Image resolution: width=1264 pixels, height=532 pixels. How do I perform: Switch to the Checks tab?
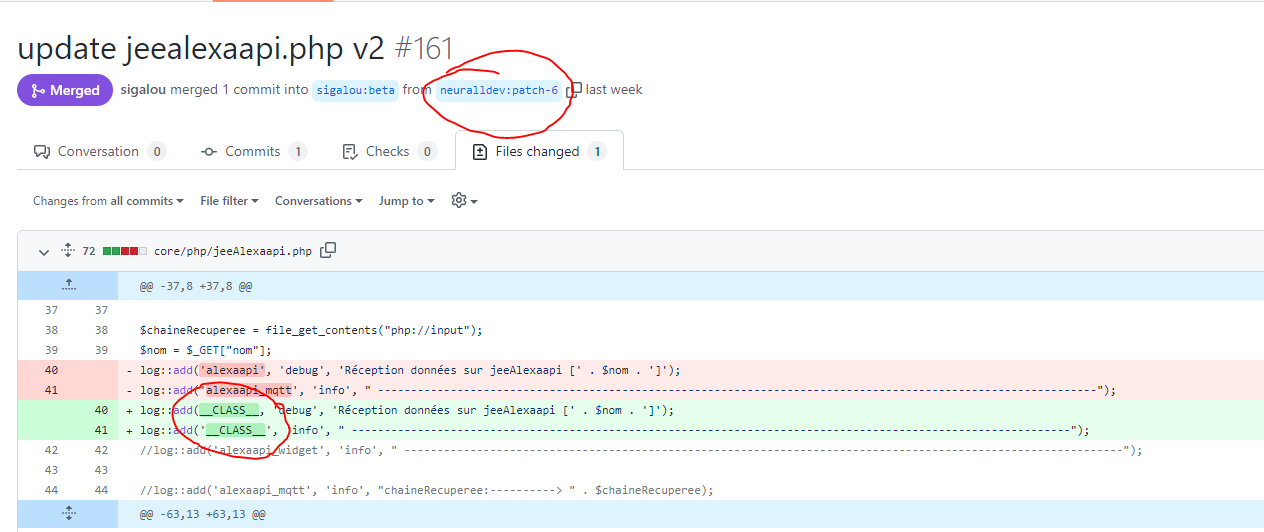pos(389,152)
